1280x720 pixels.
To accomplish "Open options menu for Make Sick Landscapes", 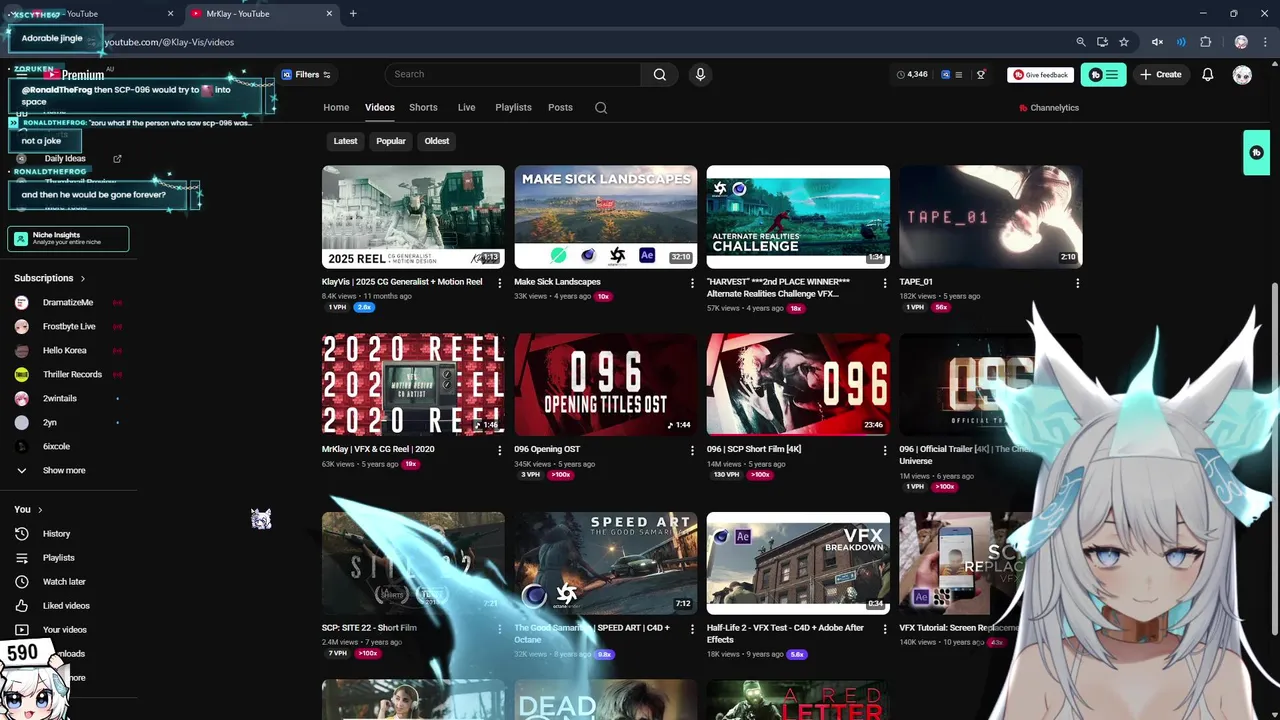I will click(692, 283).
